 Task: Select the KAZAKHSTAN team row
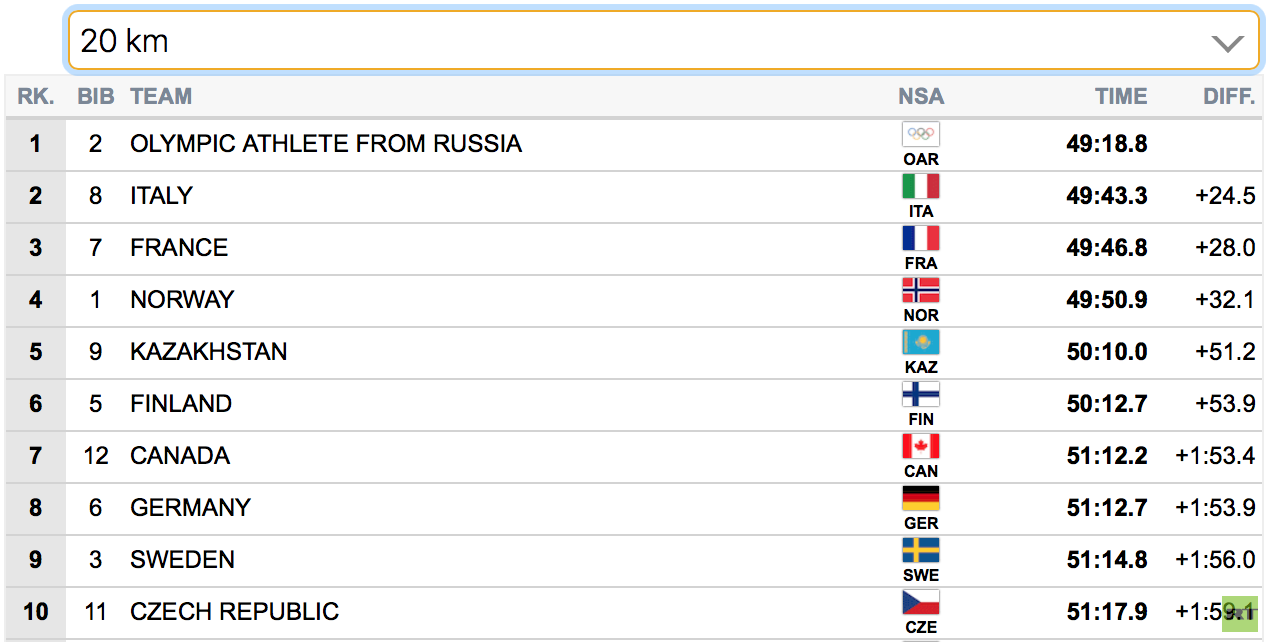point(634,352)
